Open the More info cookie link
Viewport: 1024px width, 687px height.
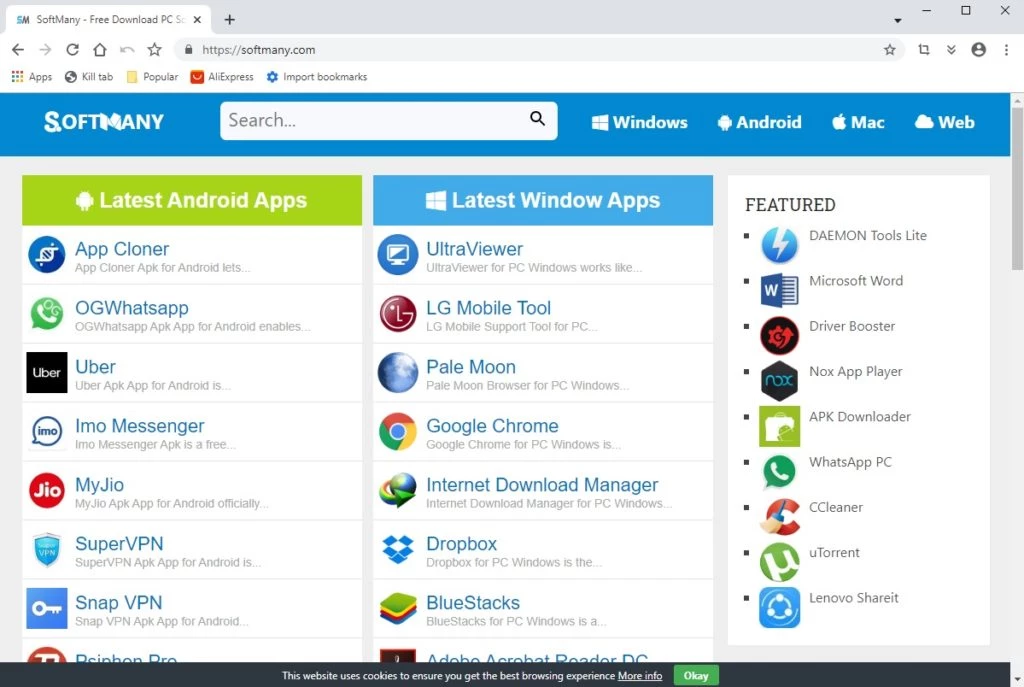click(x=639, y=676)
